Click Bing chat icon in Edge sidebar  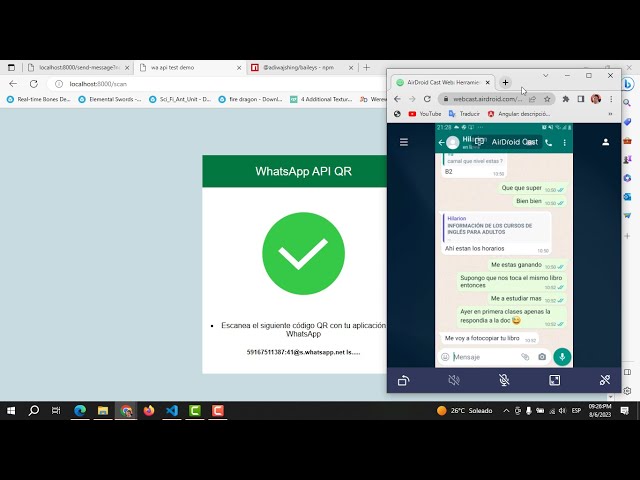(x=628, y=84)
